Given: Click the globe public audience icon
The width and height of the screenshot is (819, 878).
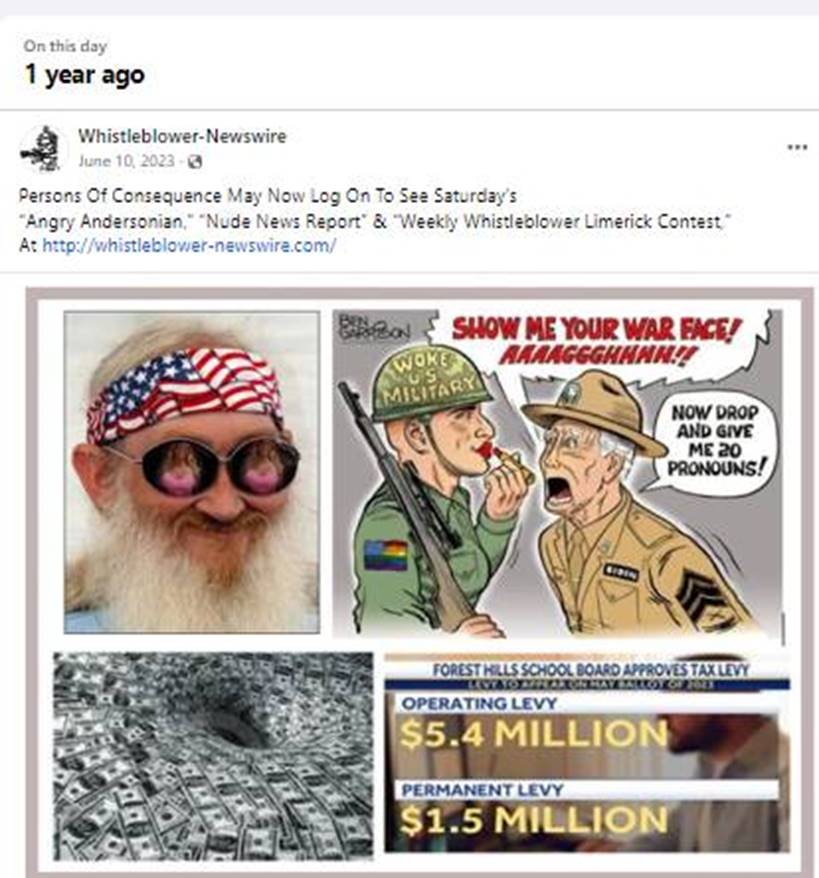Looking at the screenshot, I should tap(195, 162).
